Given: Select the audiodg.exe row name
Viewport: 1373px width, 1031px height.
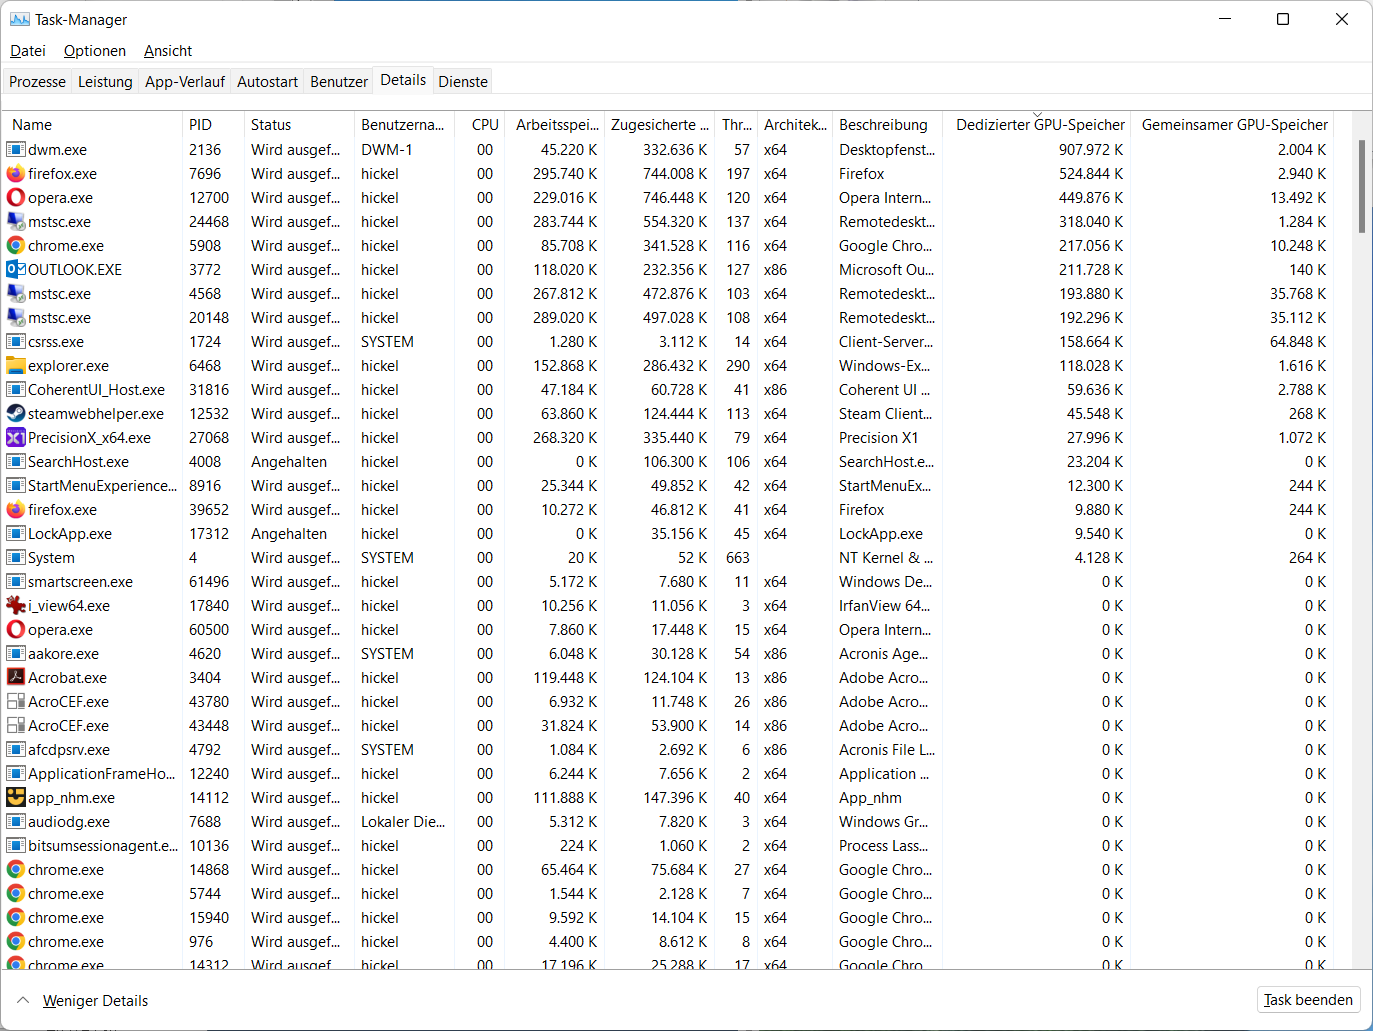Looking at the screenshot, I should click(x=69, y=822).
